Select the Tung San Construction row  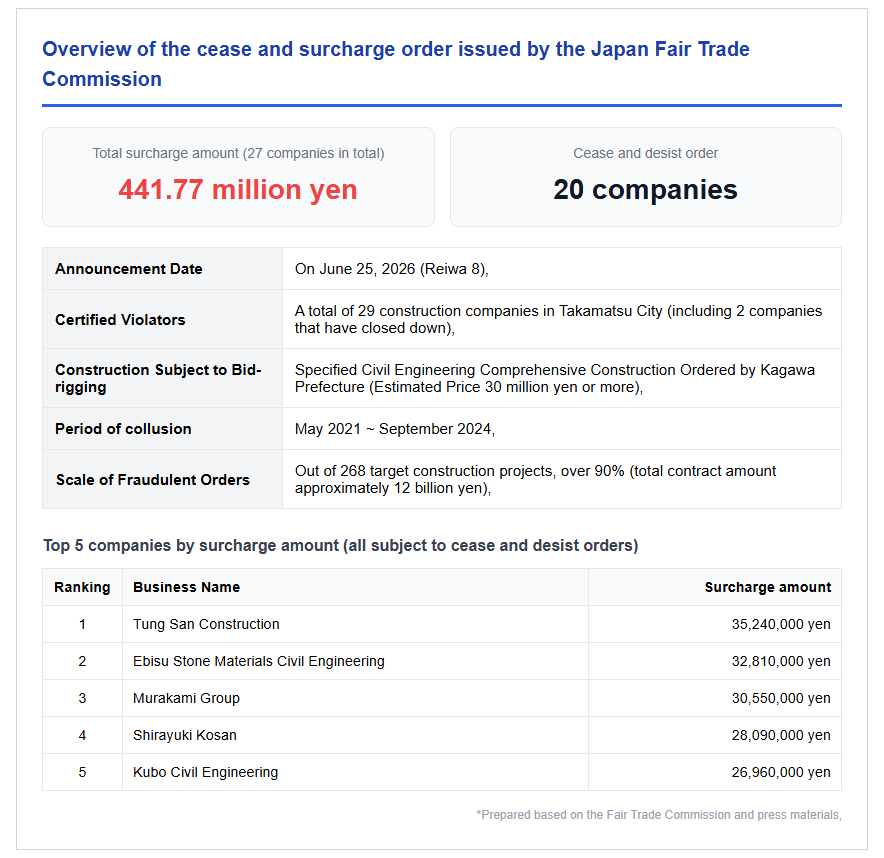click(442, 625)
